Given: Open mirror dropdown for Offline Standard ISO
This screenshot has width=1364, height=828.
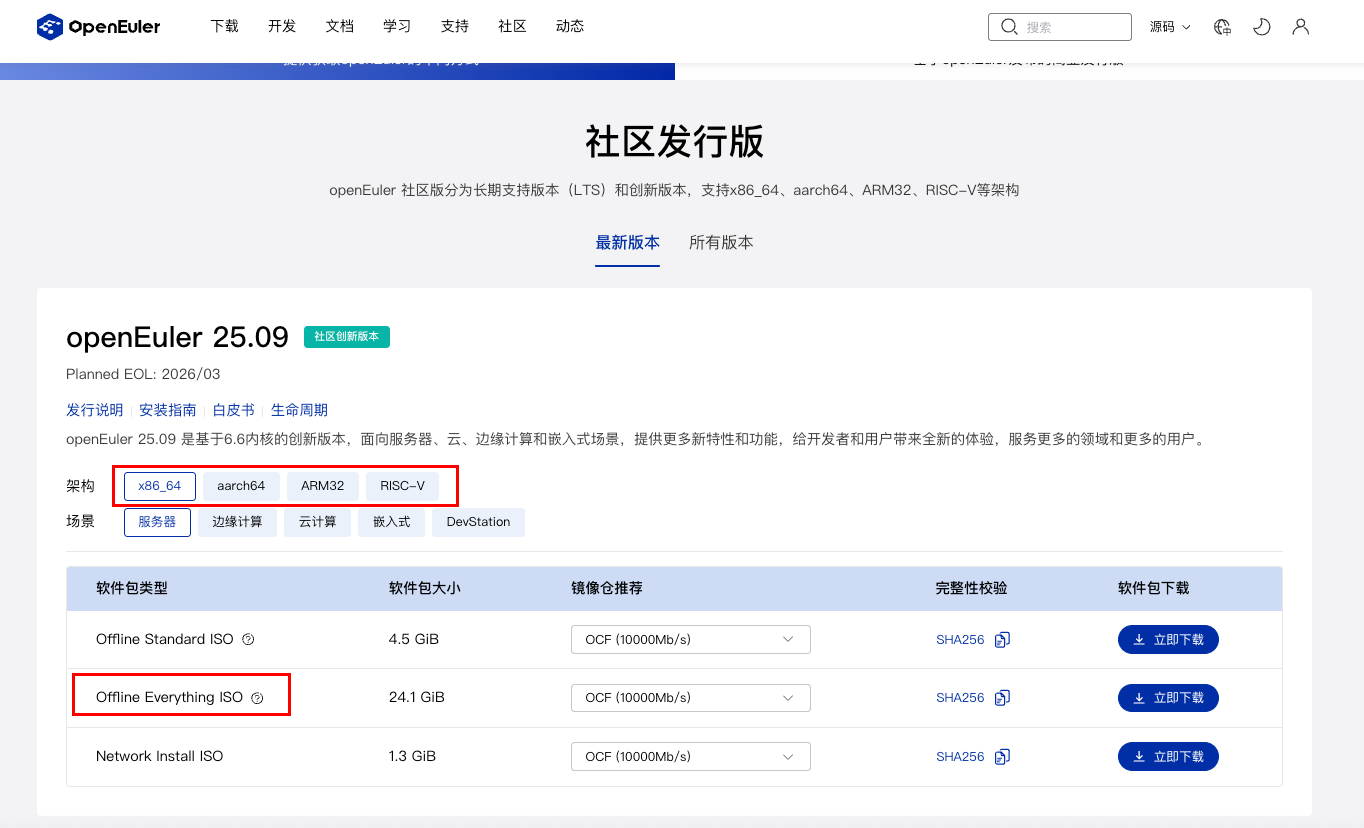Looking at the screenshot, I should pyautogui.click(x=691, y=640).
